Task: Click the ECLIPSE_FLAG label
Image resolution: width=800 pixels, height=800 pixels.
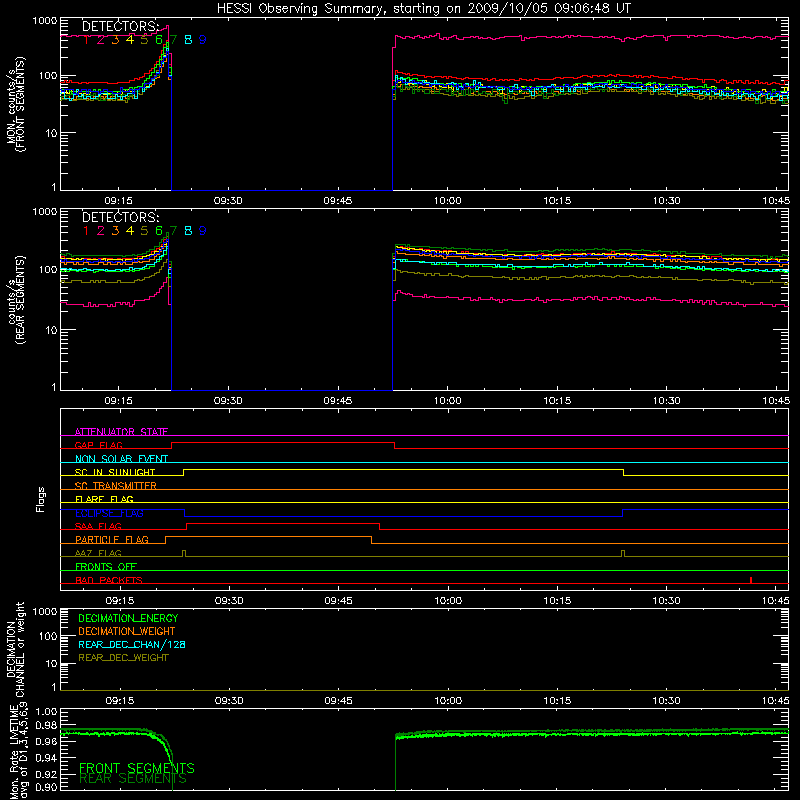Action: [109, 513]
